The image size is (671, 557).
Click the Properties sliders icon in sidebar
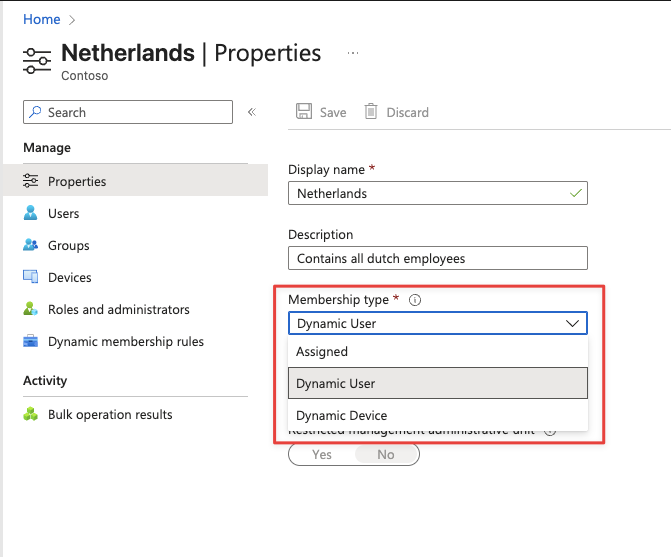31,181
